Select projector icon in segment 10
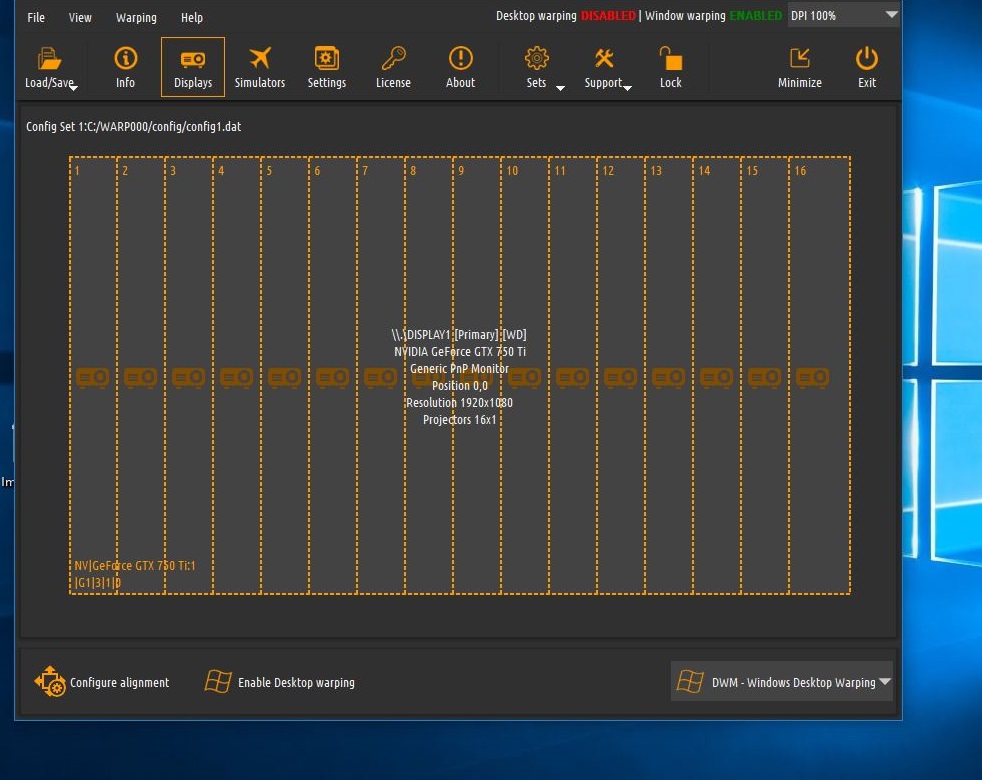Viewport: 982px width, 780px height. (524, 378)
